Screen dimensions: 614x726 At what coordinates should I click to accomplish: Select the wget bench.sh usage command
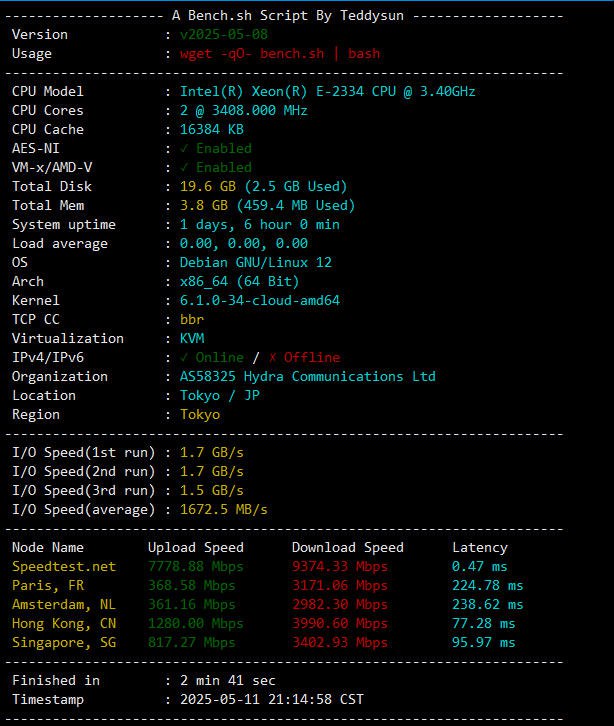click(x=280, y=54)
